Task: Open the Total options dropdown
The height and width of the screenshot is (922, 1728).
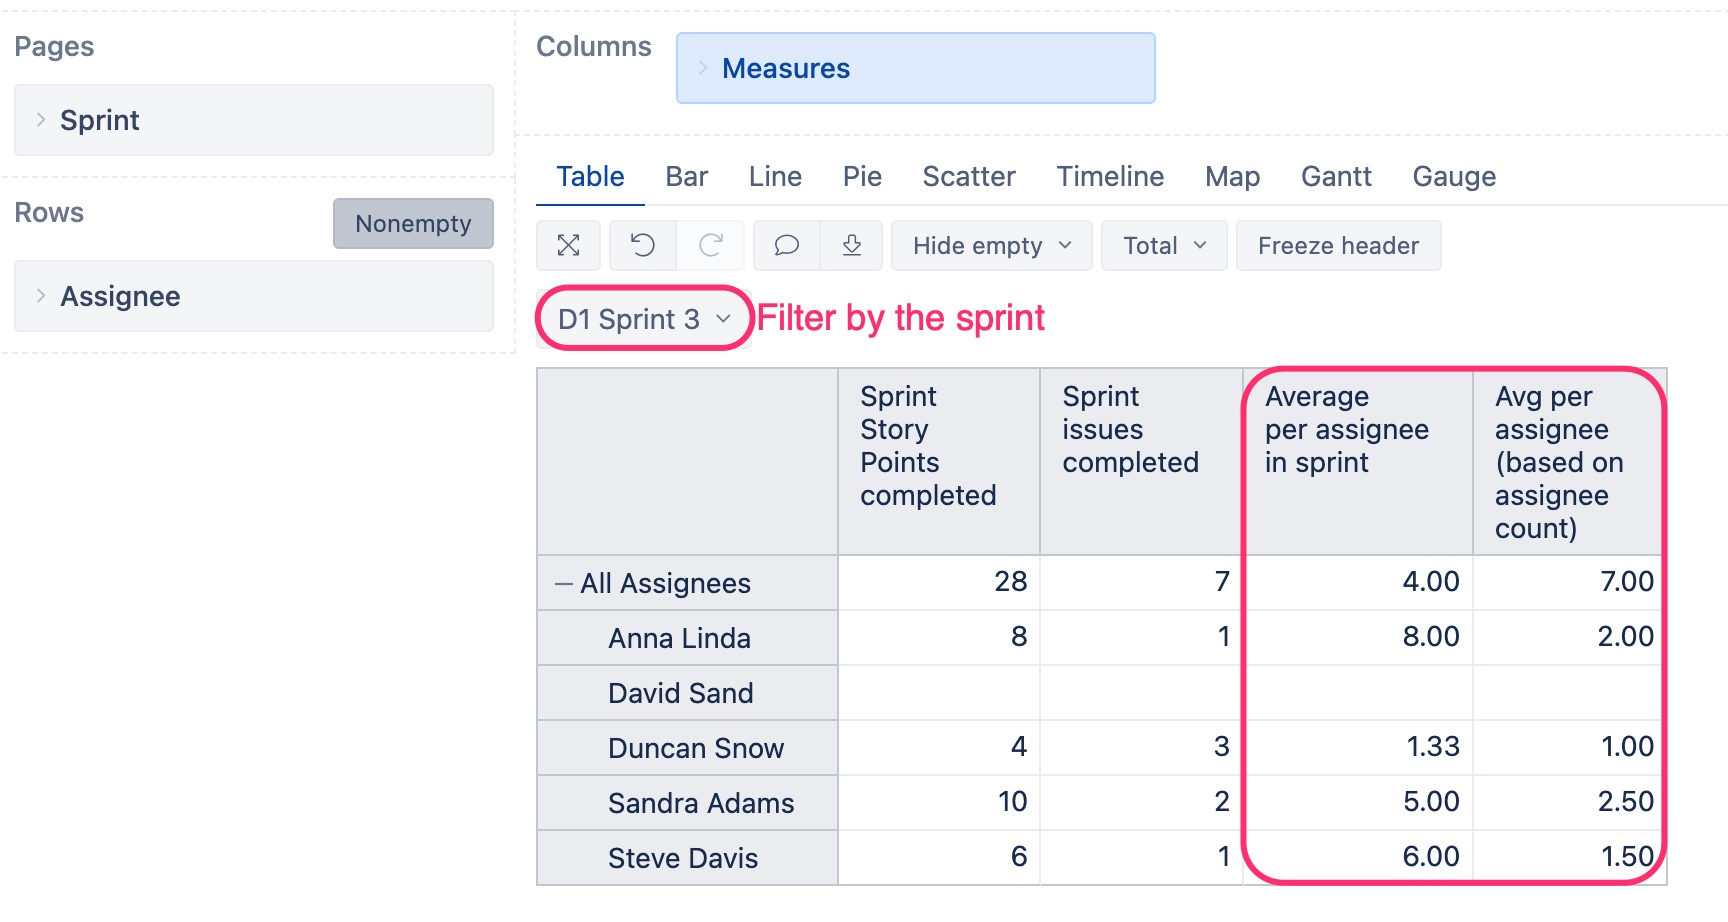Action: [1162, 245]
